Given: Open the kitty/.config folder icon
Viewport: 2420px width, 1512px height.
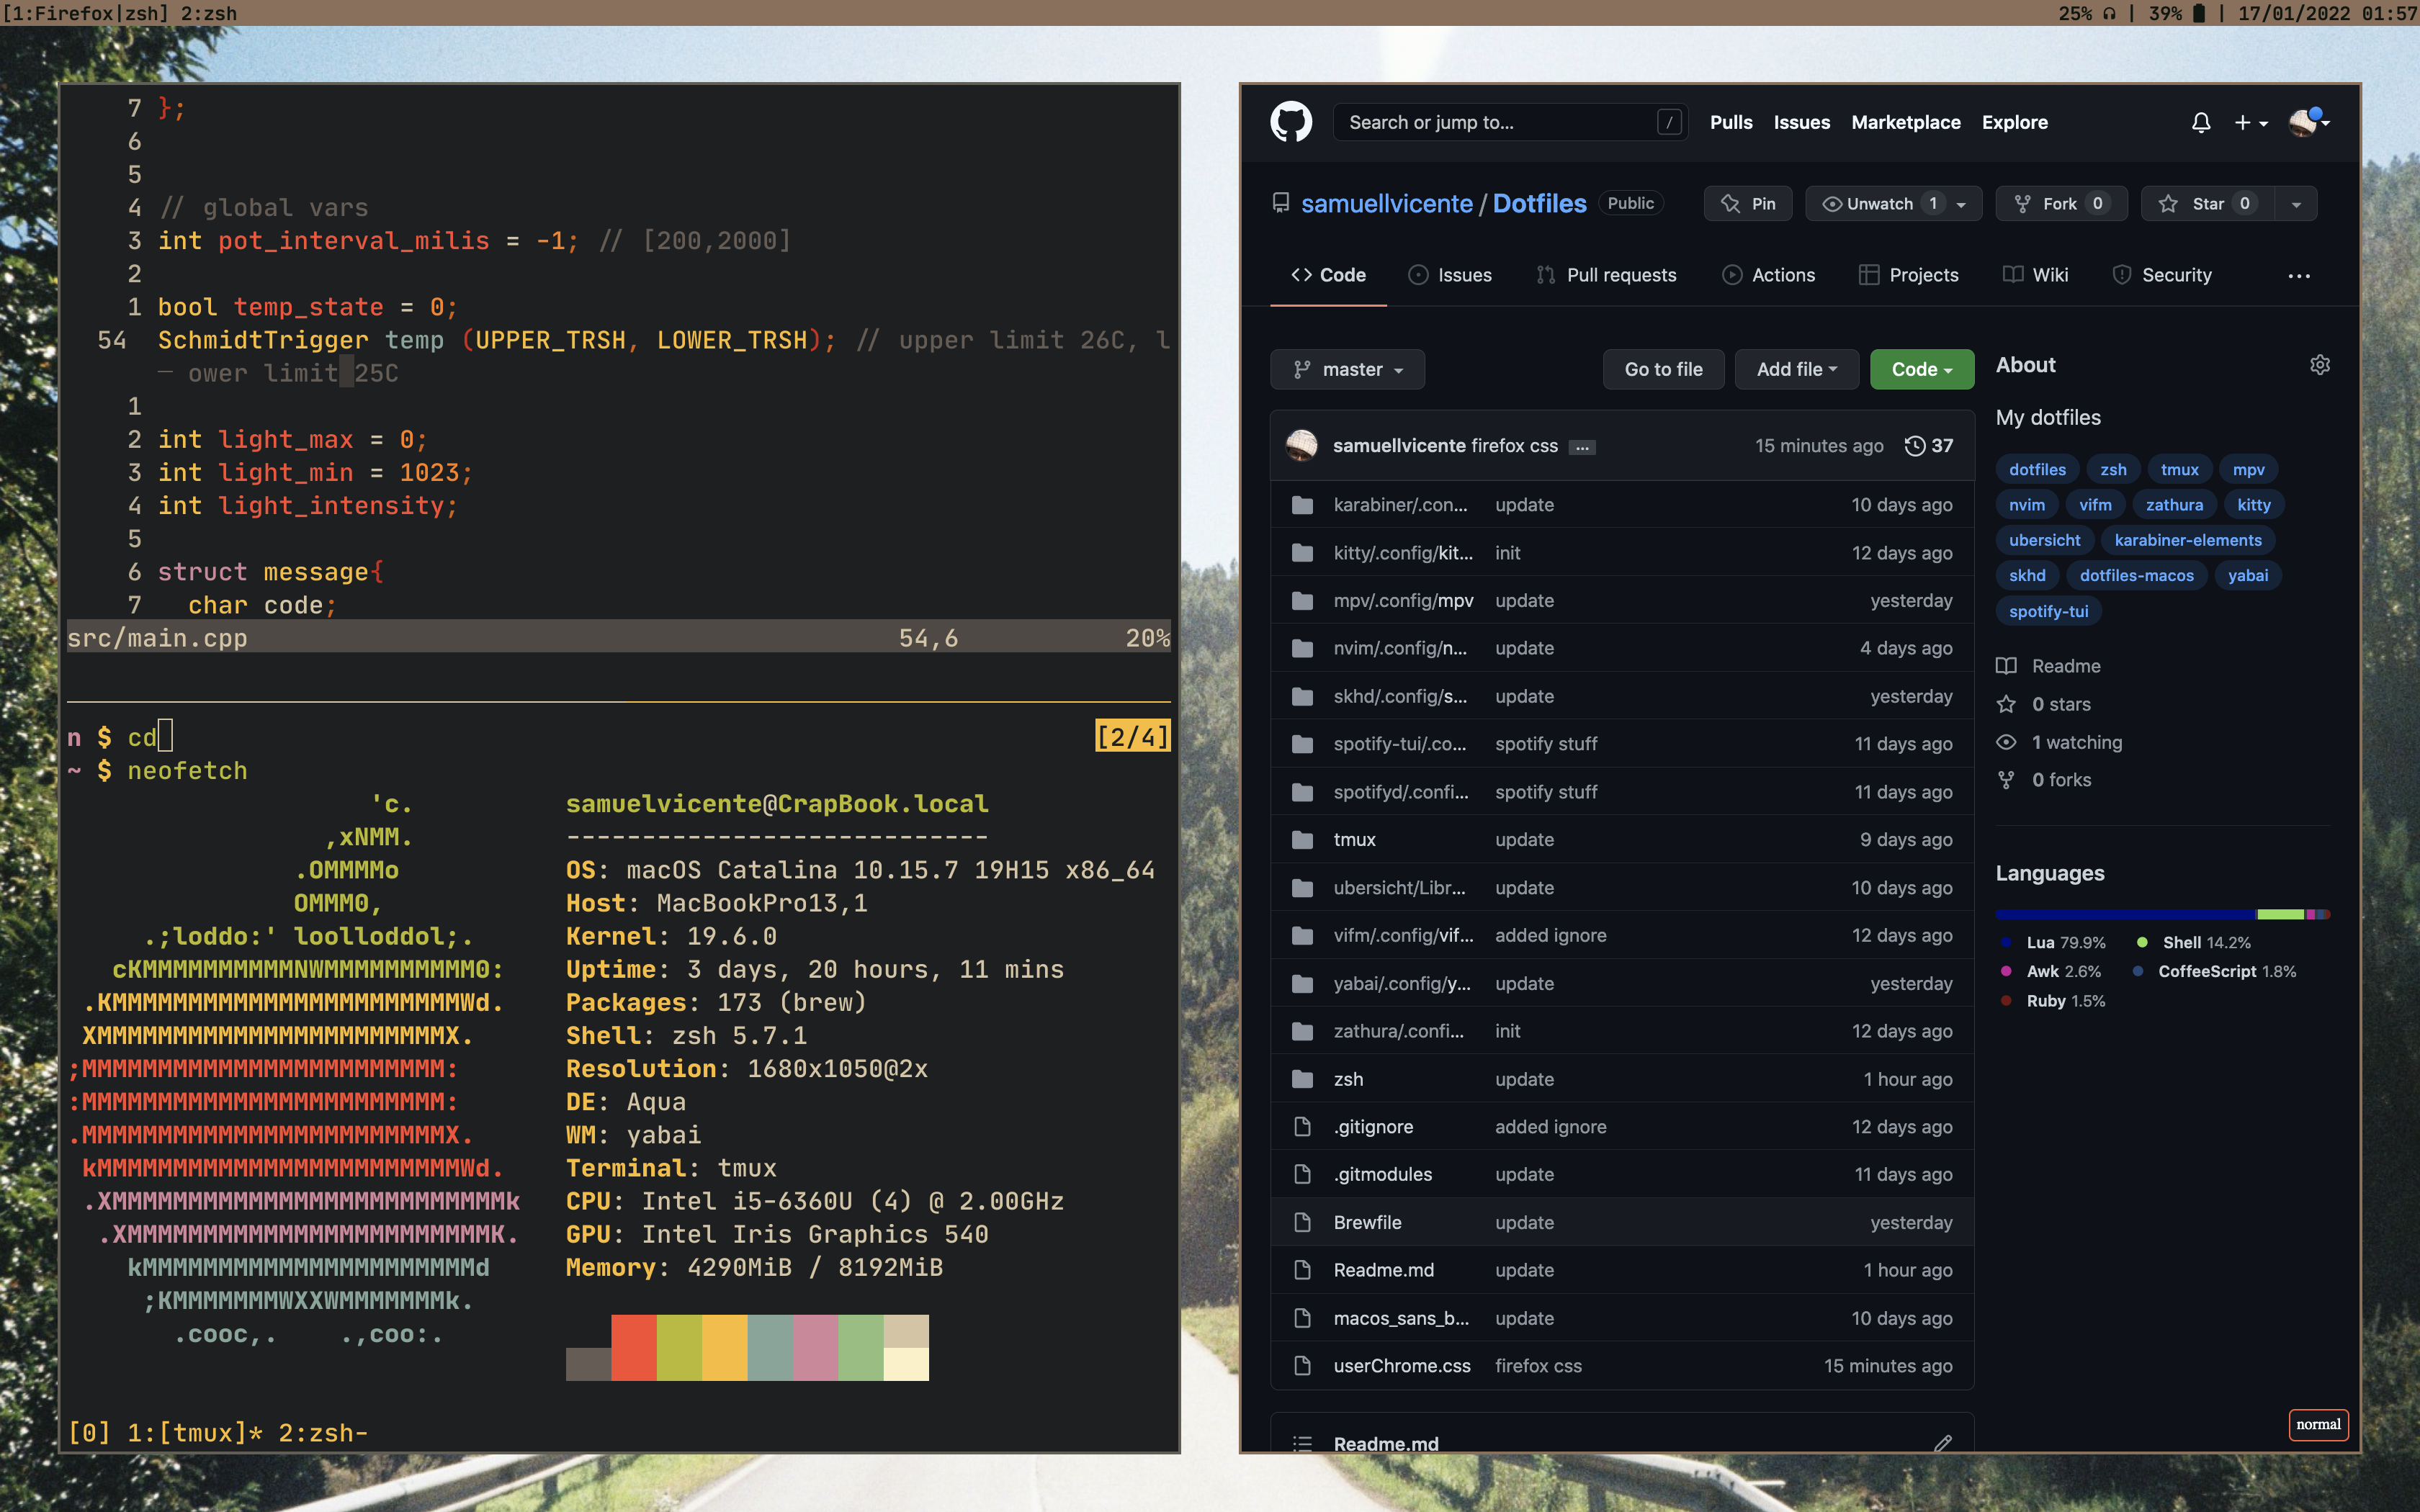Looking at the screenshot, I should [x=1302, y=553].
